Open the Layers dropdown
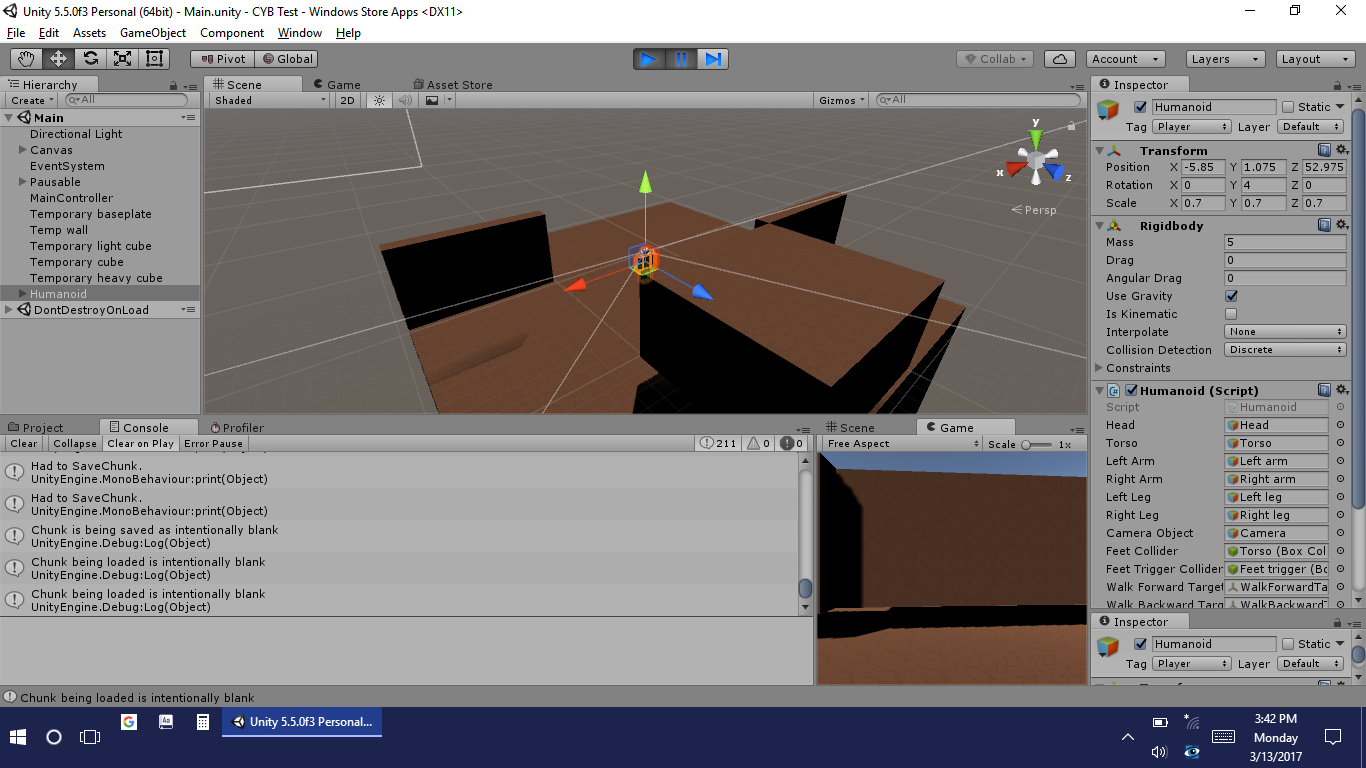 1221,59
